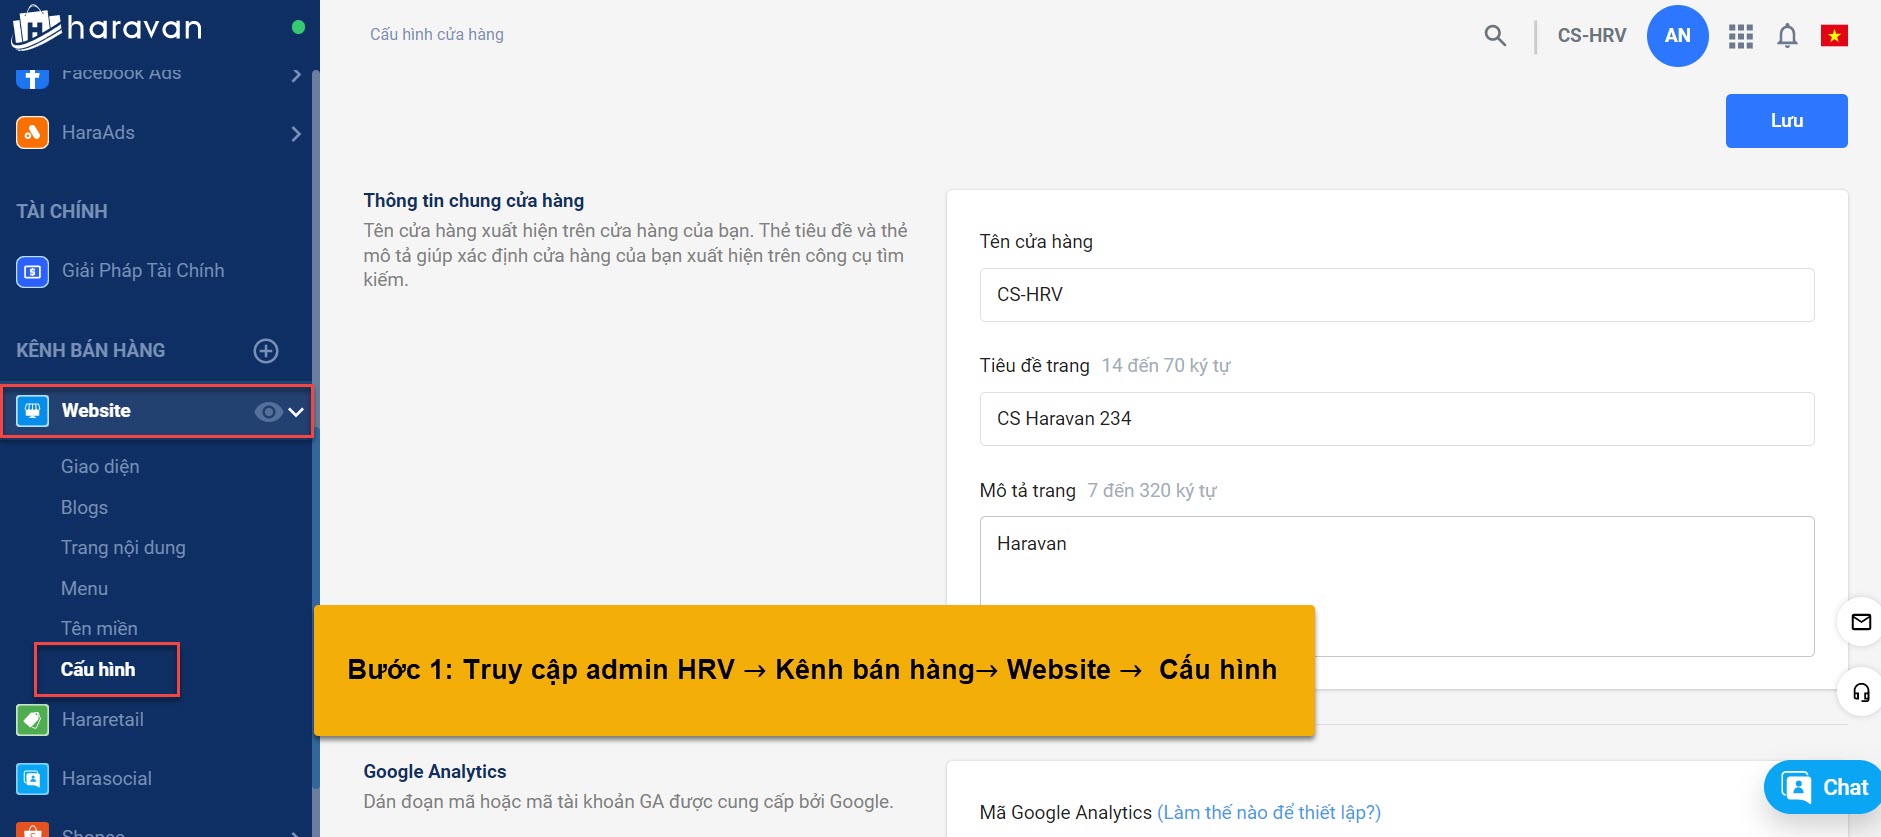The width and height of the screenshot is (1881, 837).
Task: Open the Làm thế nào để thiết lập link
Action: click(x=1269, y=813)
